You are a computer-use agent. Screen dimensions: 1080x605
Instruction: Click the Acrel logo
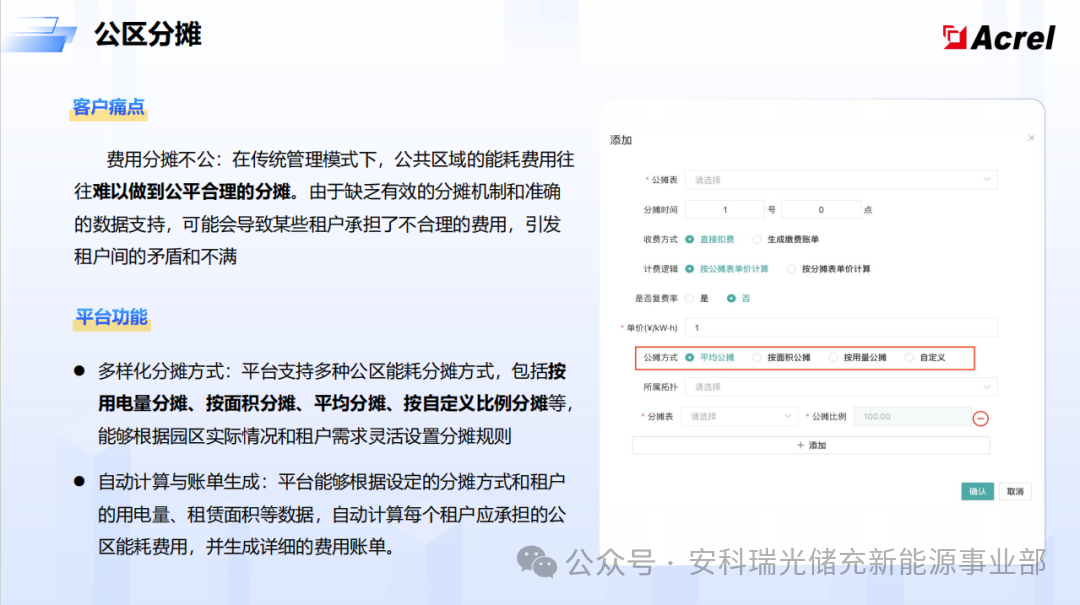point(998,37)
